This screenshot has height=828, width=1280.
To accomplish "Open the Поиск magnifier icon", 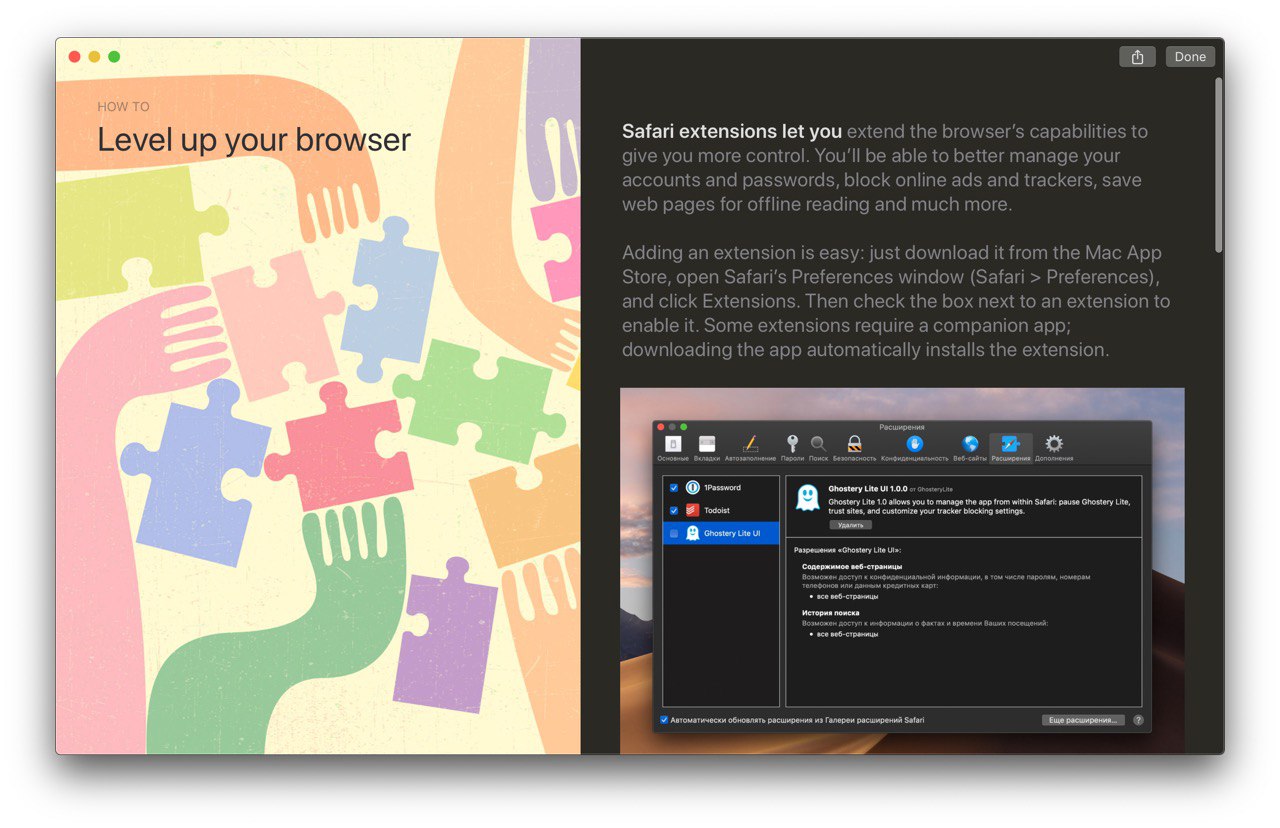I will coord(818,443).
